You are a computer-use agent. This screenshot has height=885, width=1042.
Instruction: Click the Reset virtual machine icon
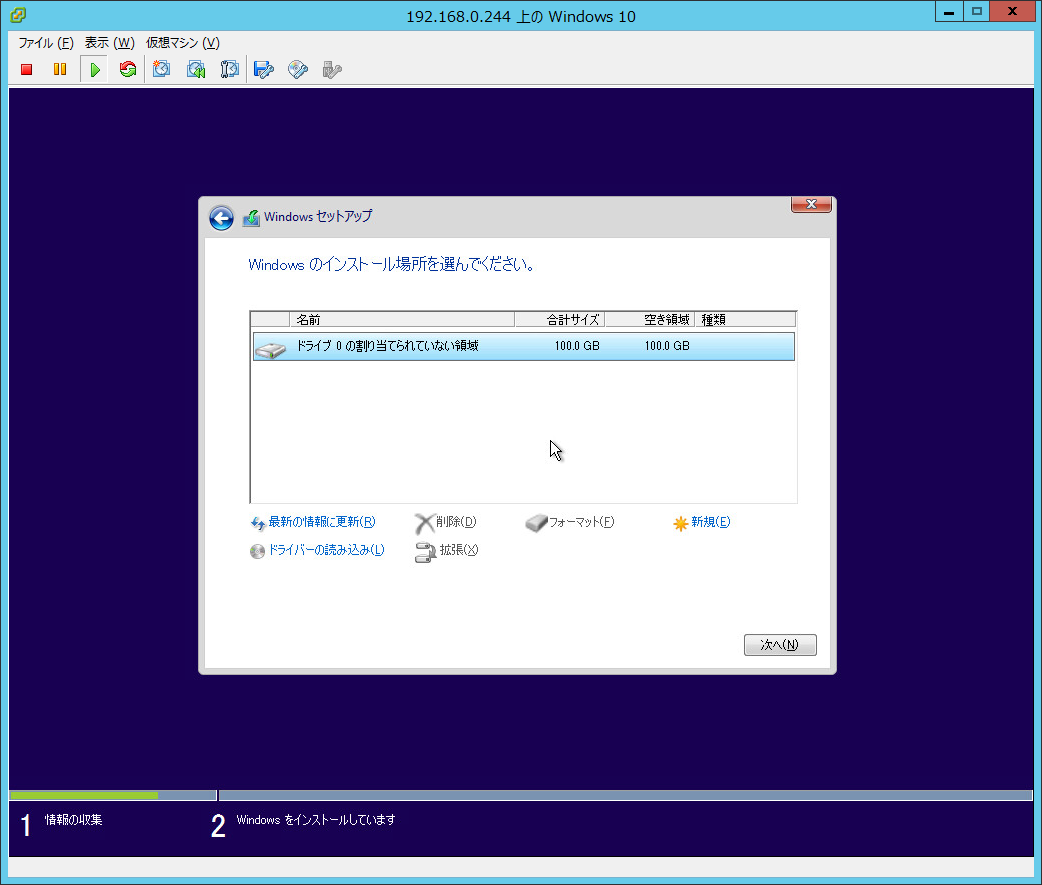tap(128, 69)
